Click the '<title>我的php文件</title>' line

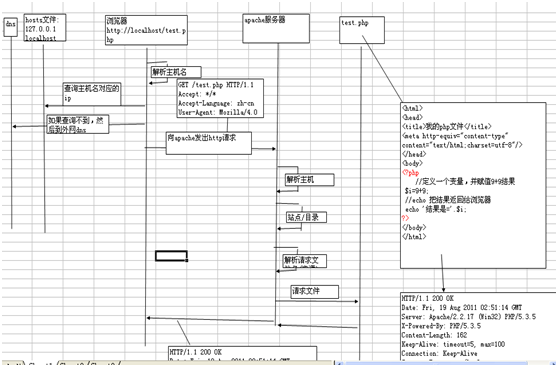pyautogui.click(x=447, y=126)
